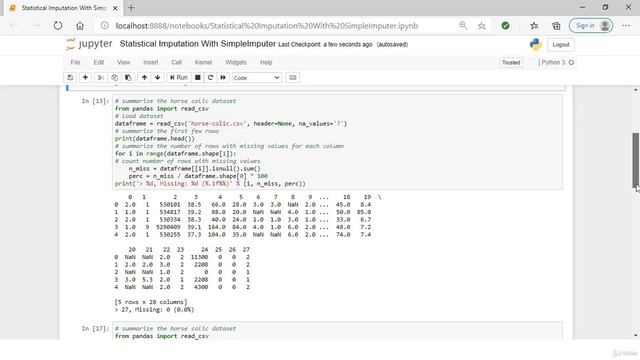Rename the notebook title Statistical Imputation With SimpleImputer

[x=198, y=44]
